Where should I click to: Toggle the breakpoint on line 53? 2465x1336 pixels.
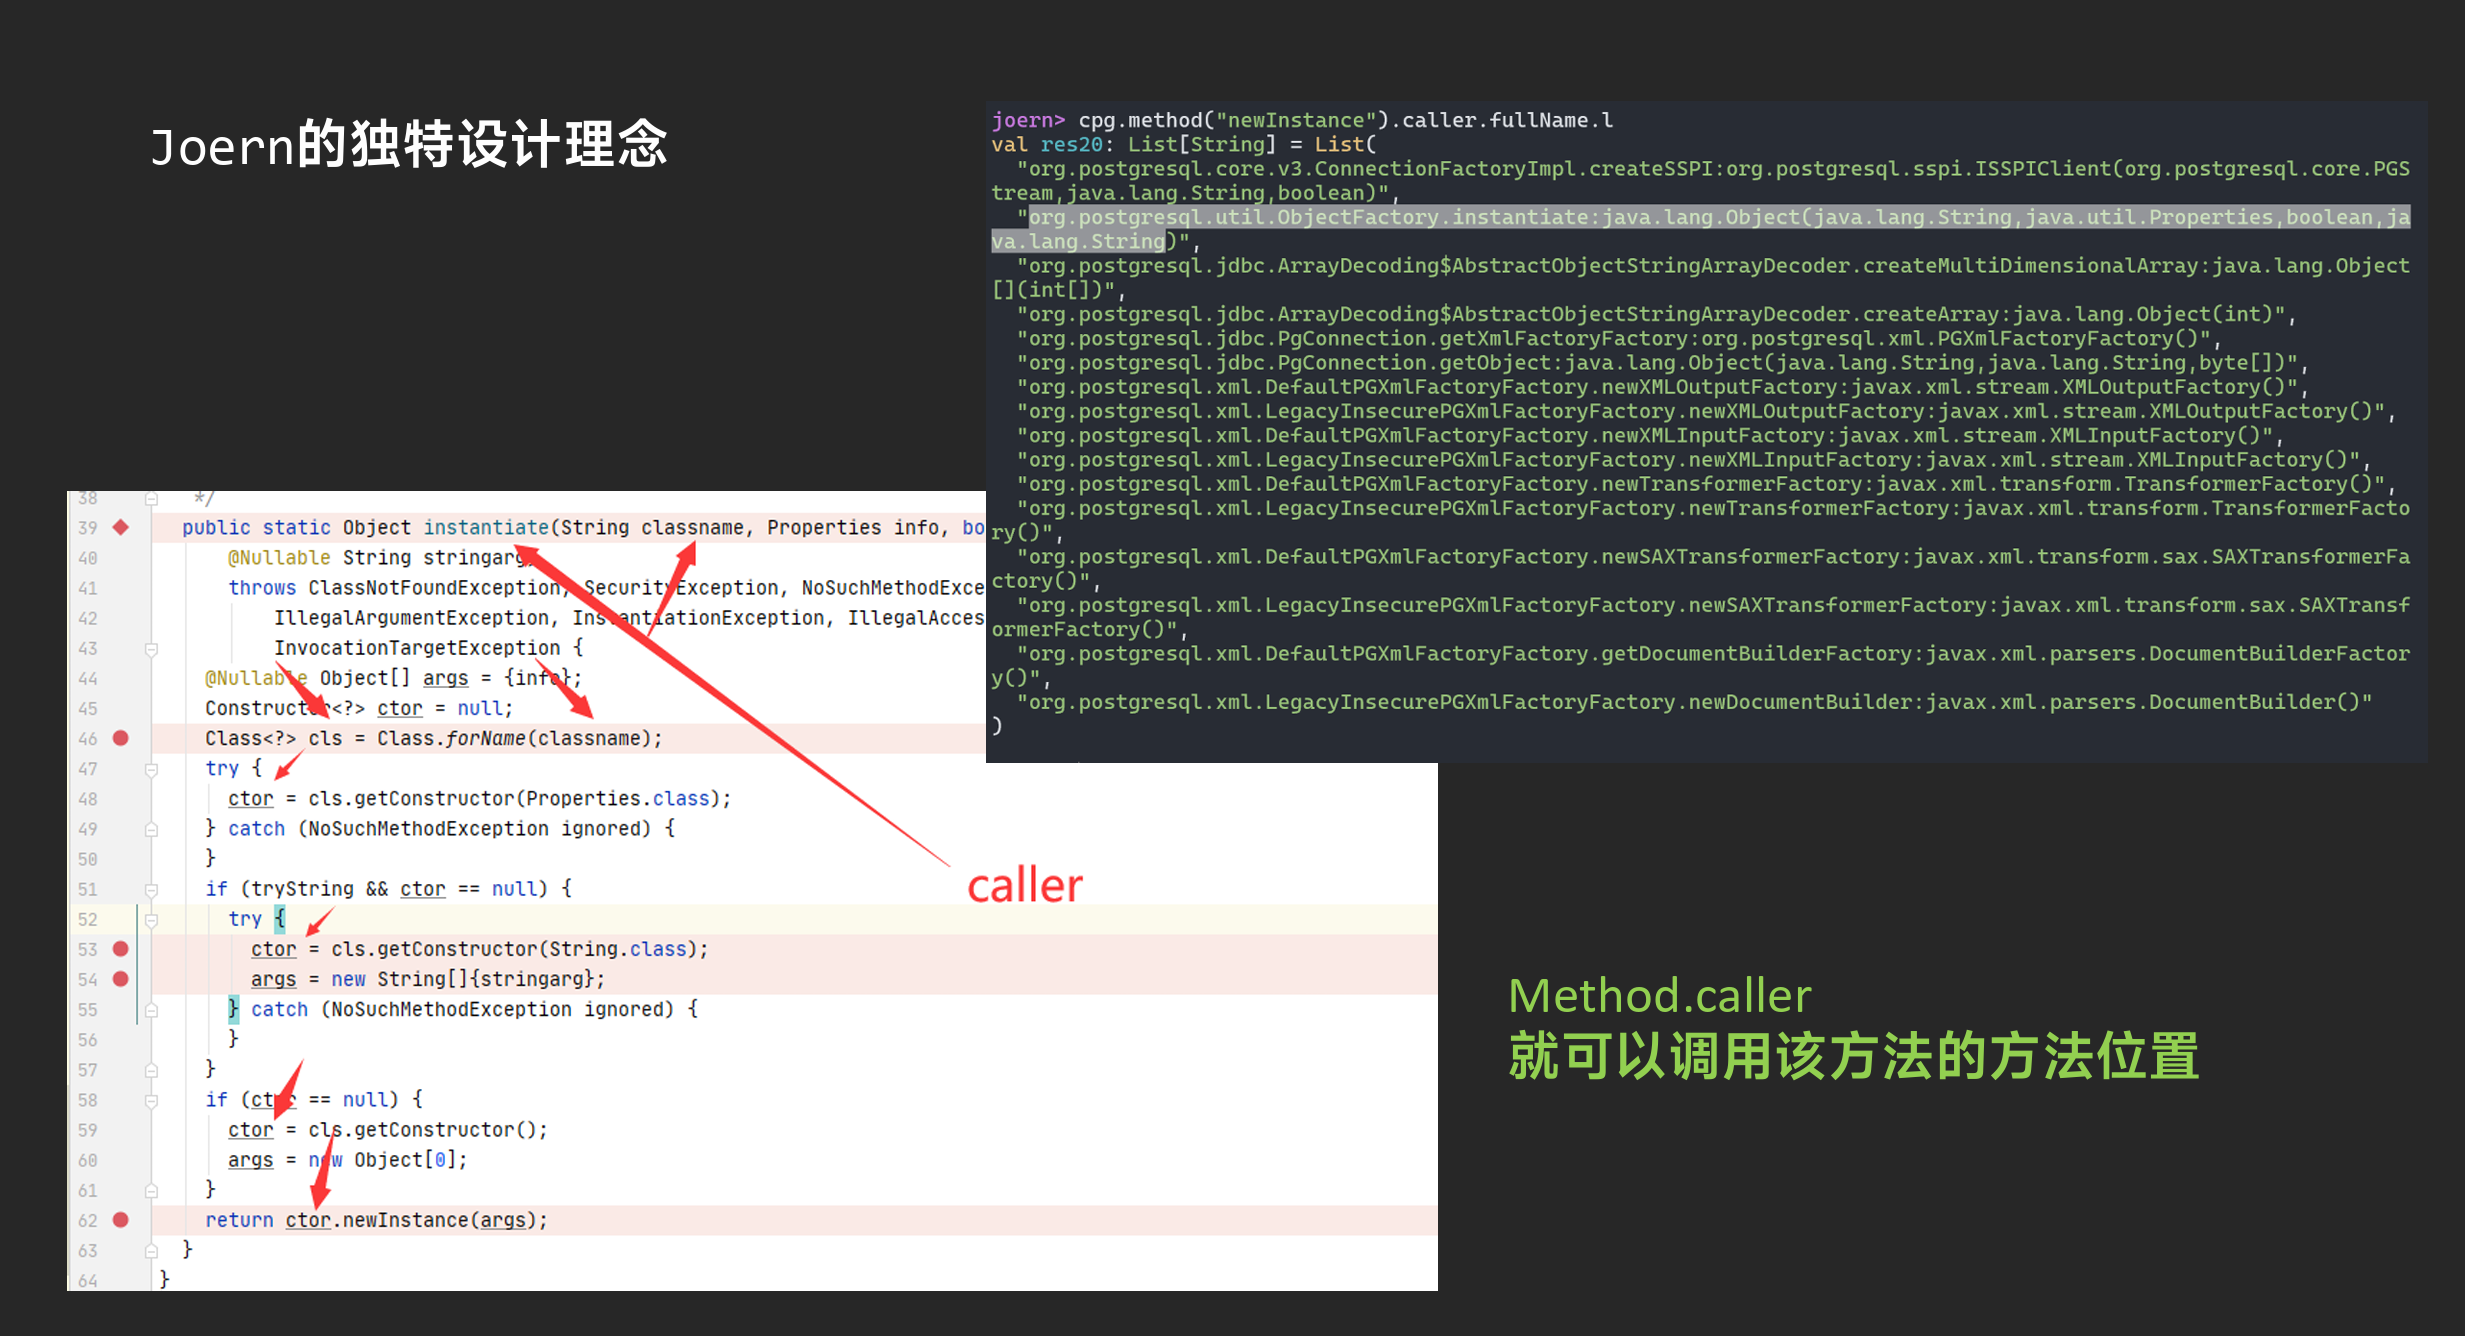[121, 949]
